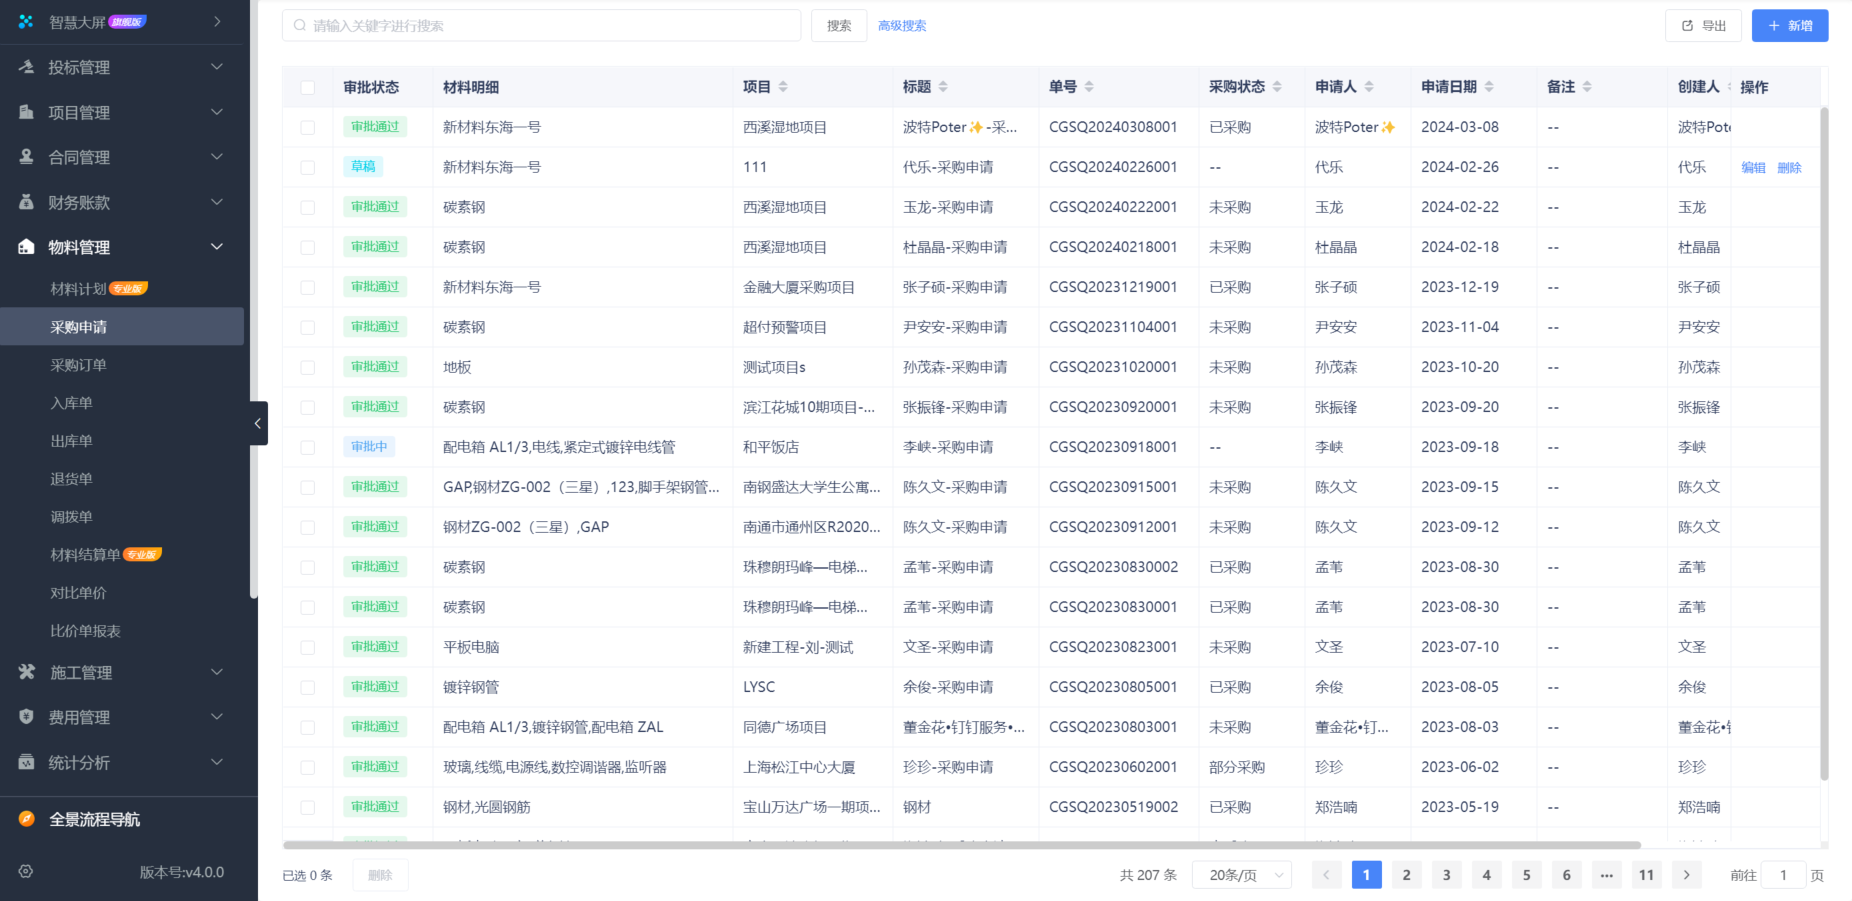
Task: Click the 物料管理 sidebar icon
Action: click(x=24, y=246)
